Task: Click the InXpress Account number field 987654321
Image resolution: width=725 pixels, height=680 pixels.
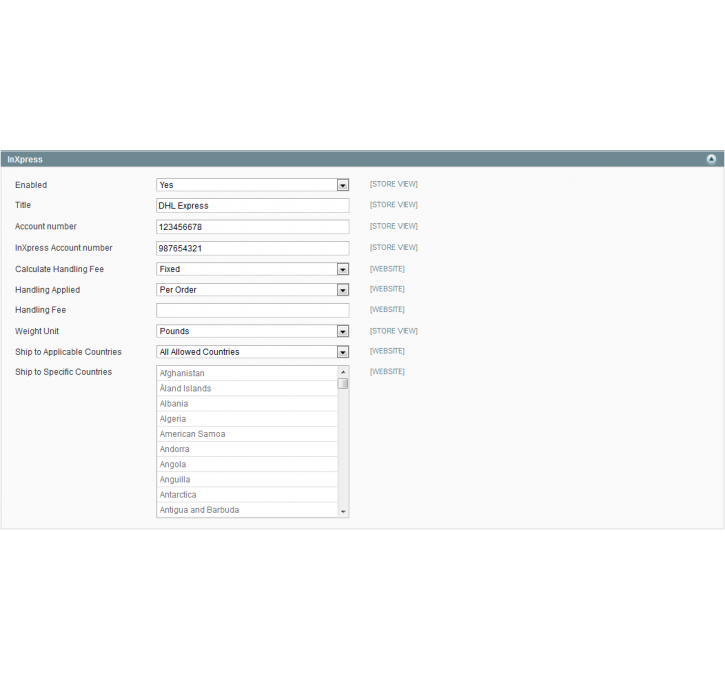Action: [252, 248]
